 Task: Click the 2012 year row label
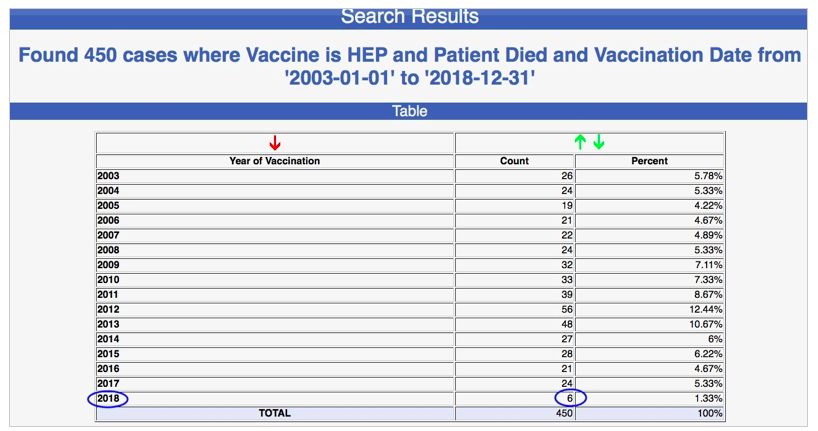point(108,310)
